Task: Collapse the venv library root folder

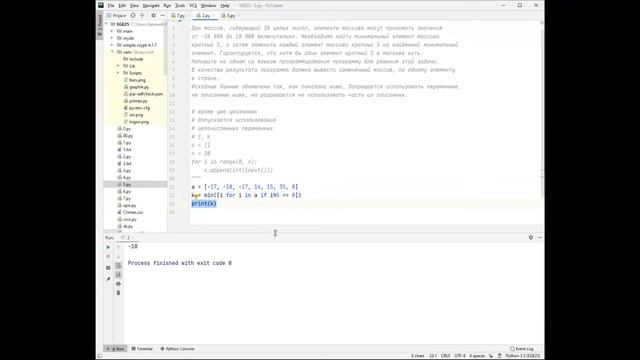Action: pos(112,52)
